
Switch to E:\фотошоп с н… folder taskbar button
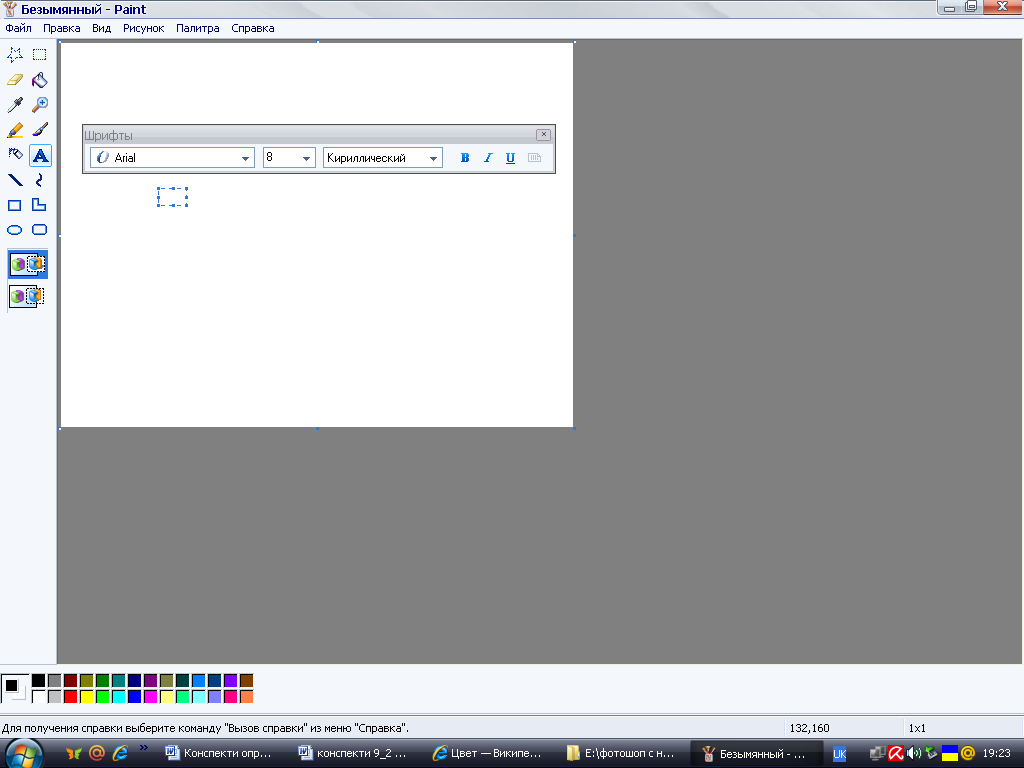pos(620,754)
